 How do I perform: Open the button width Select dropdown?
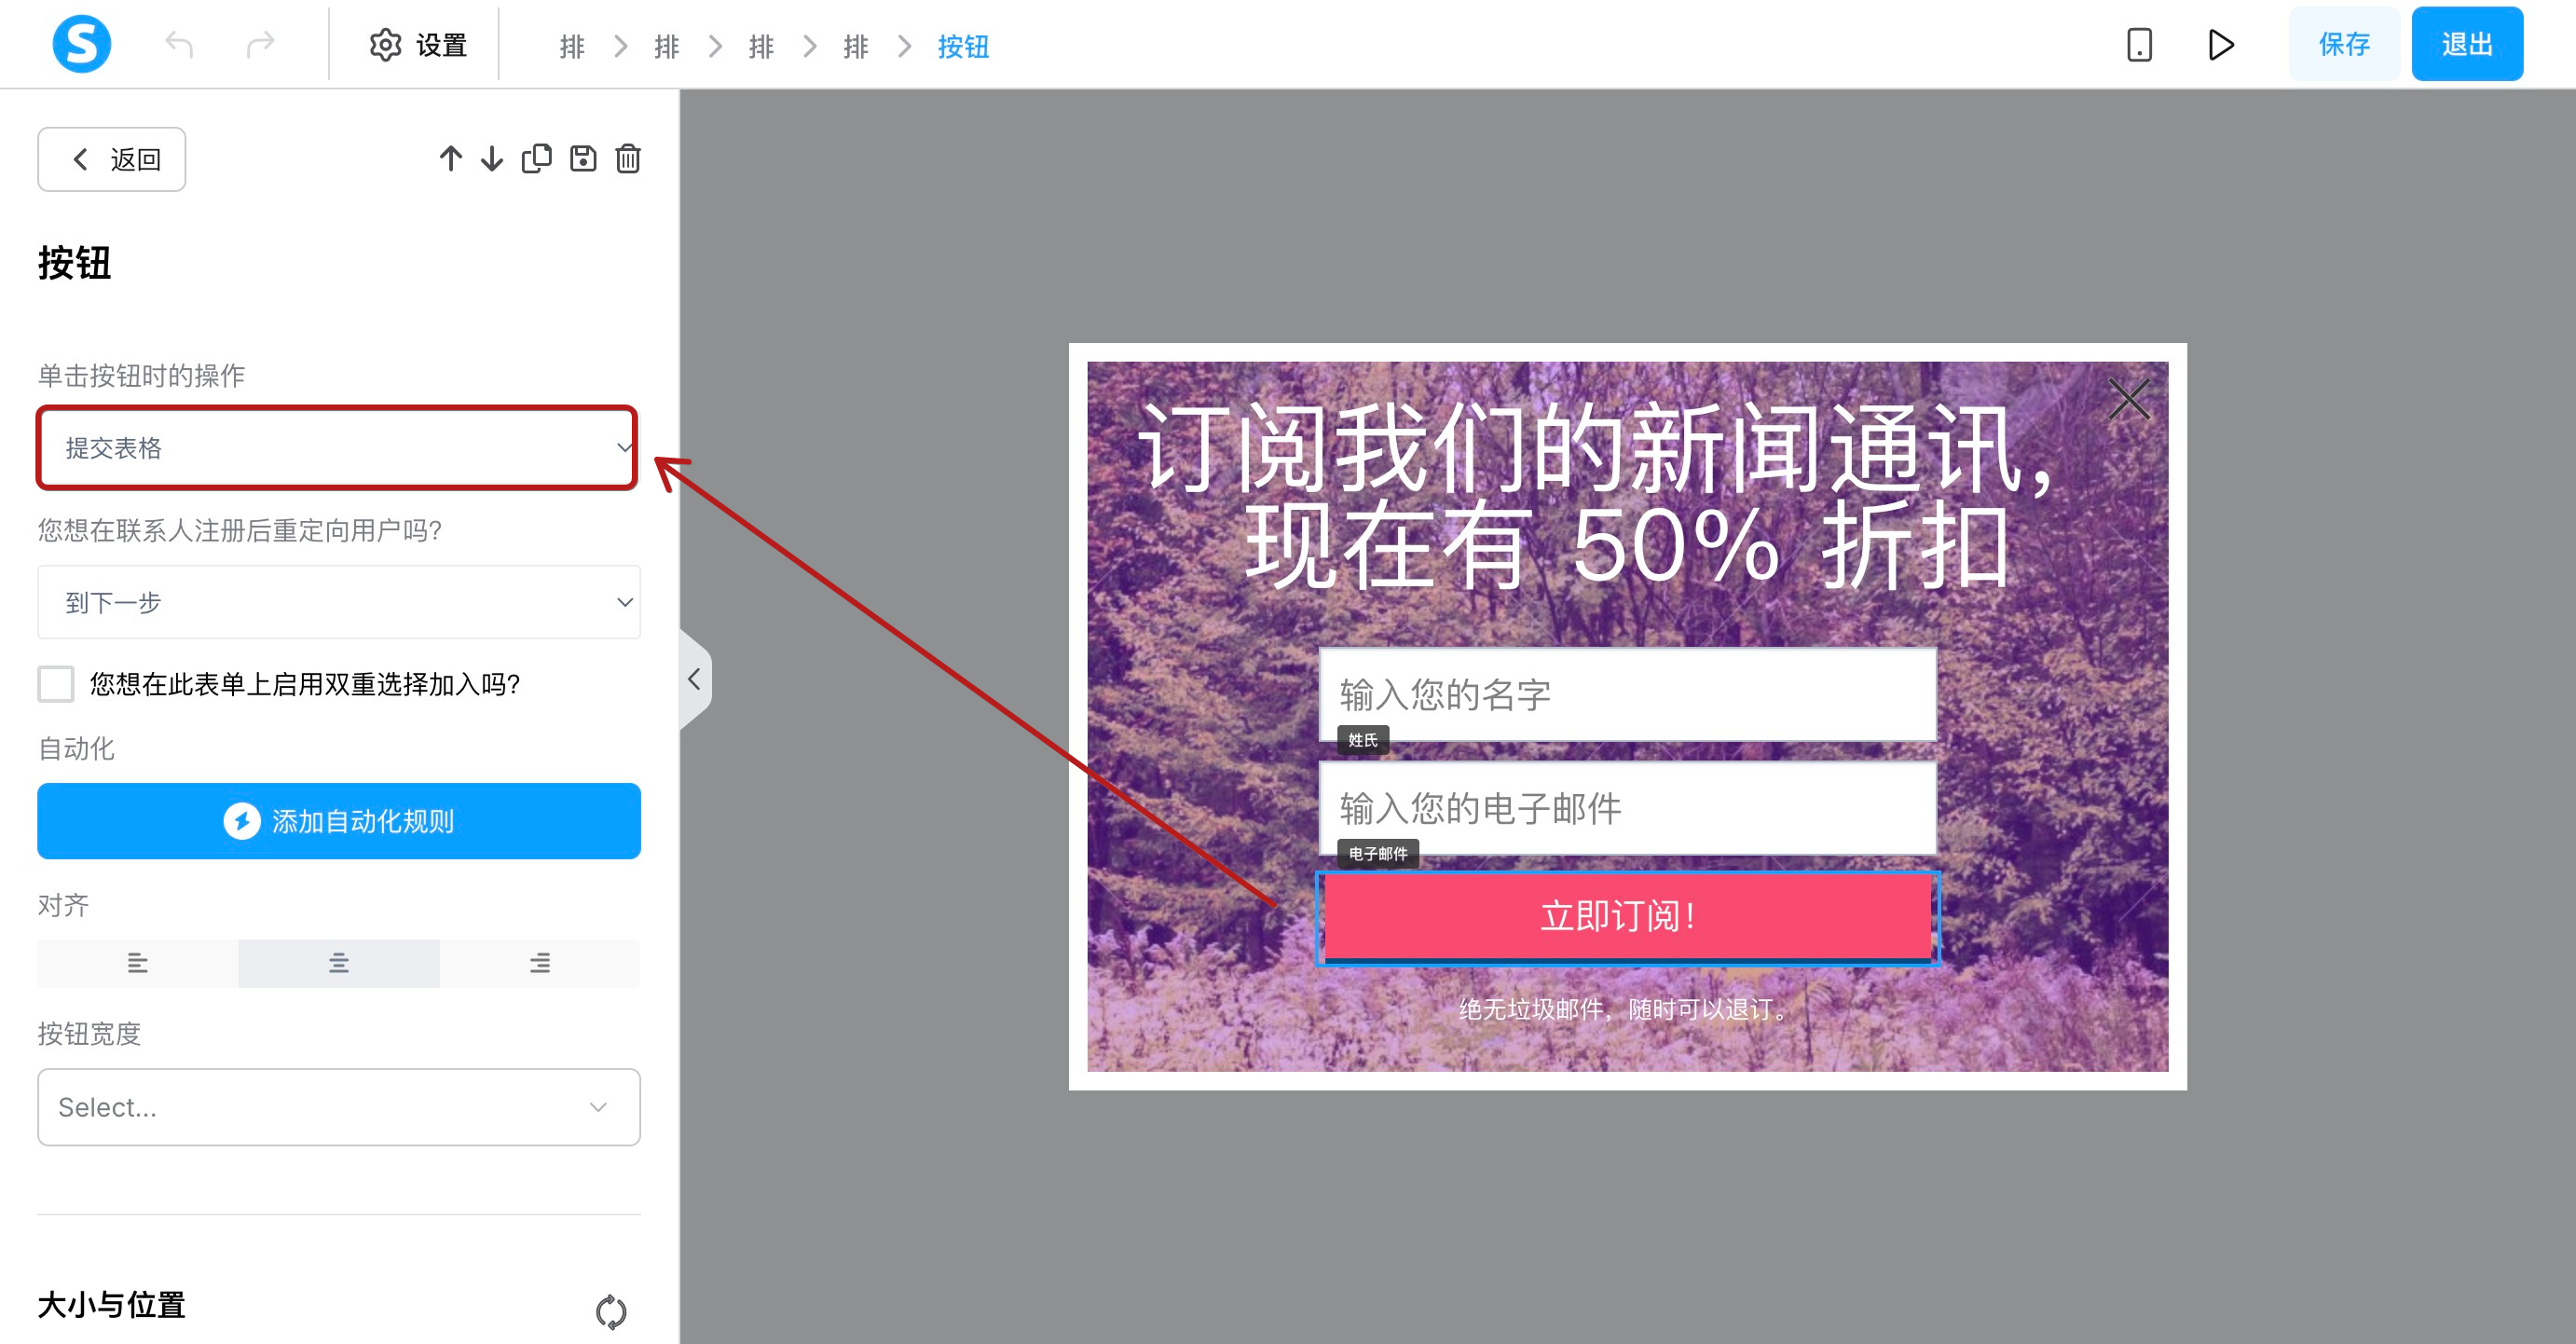[338, 1107]
